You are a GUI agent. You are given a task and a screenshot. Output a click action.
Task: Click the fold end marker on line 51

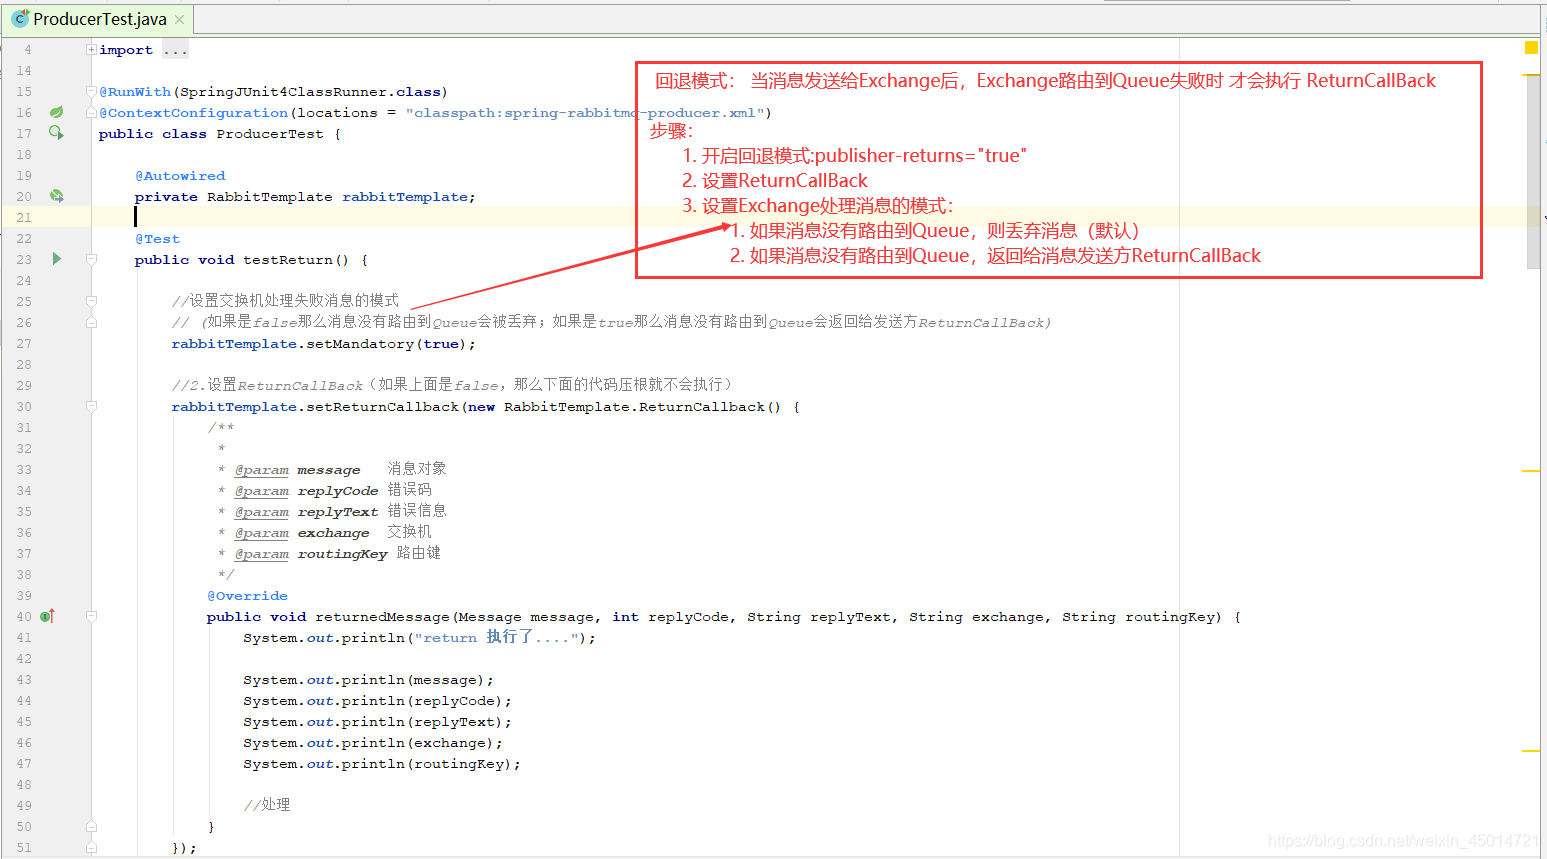click(91, 847)
